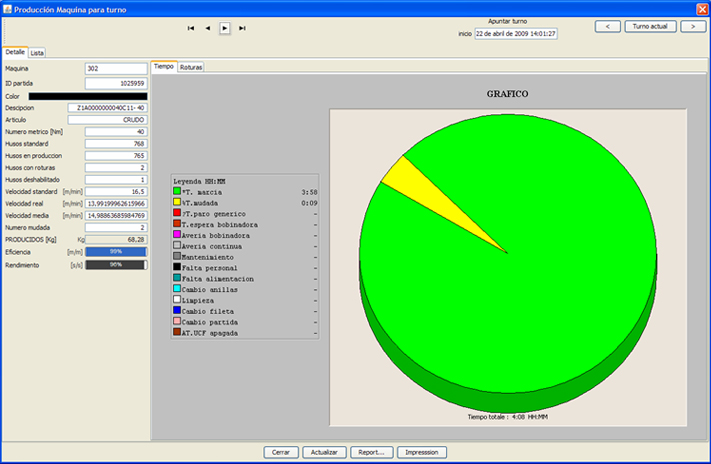Viewport: 711px width, 464px height.
Task: Click blue Cambio fileta swatch
Action: [177, 310]
